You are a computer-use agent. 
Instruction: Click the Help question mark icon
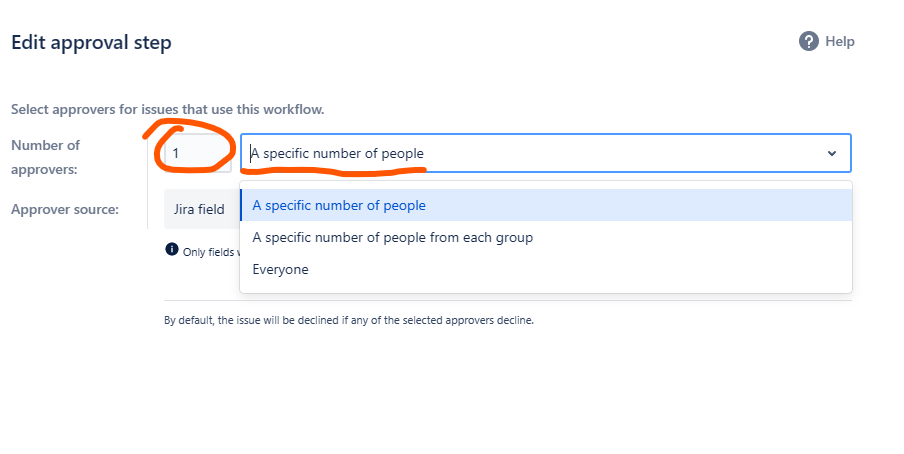[x=808, y=42]
